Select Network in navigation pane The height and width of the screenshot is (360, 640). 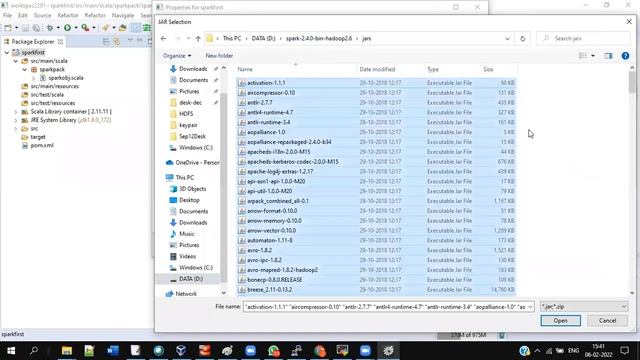click(x=186, y=294)
